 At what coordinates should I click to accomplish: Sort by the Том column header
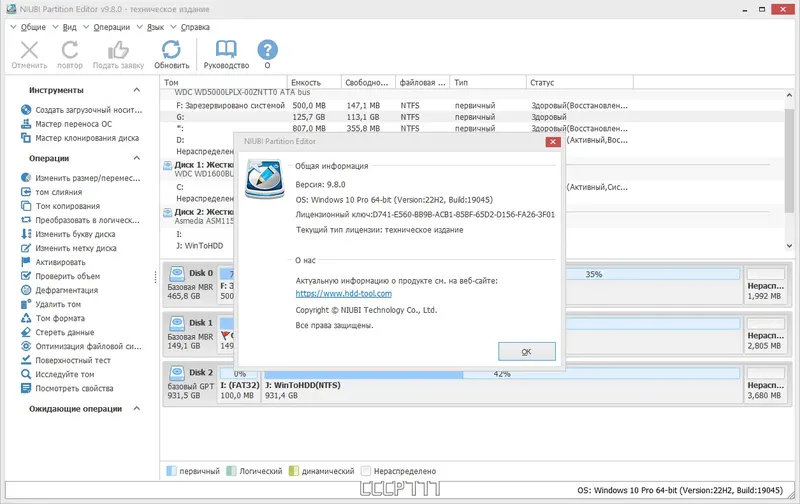pos(224,82)
